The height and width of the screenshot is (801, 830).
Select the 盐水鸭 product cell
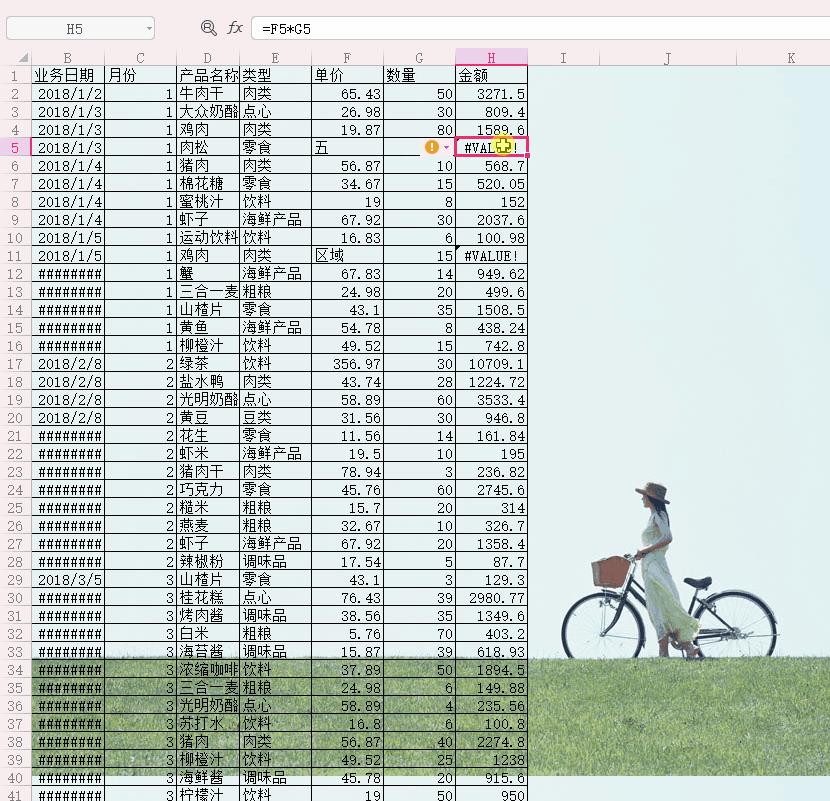pos(208,382)
